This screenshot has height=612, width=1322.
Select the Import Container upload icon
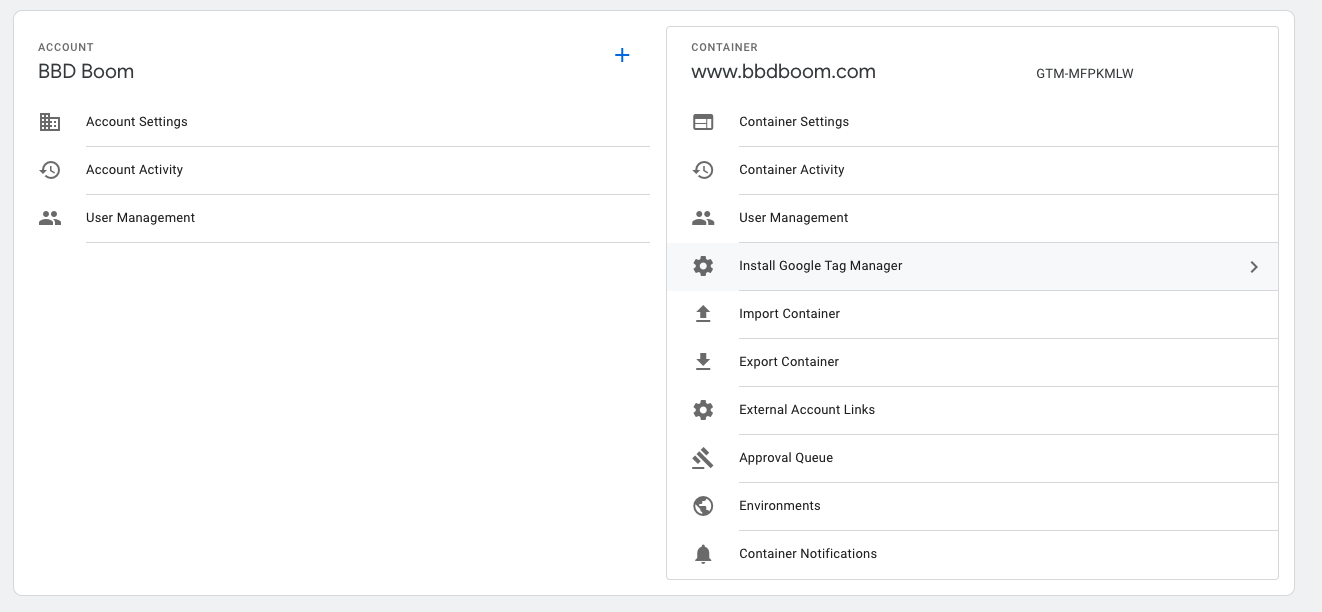[703, 314]
